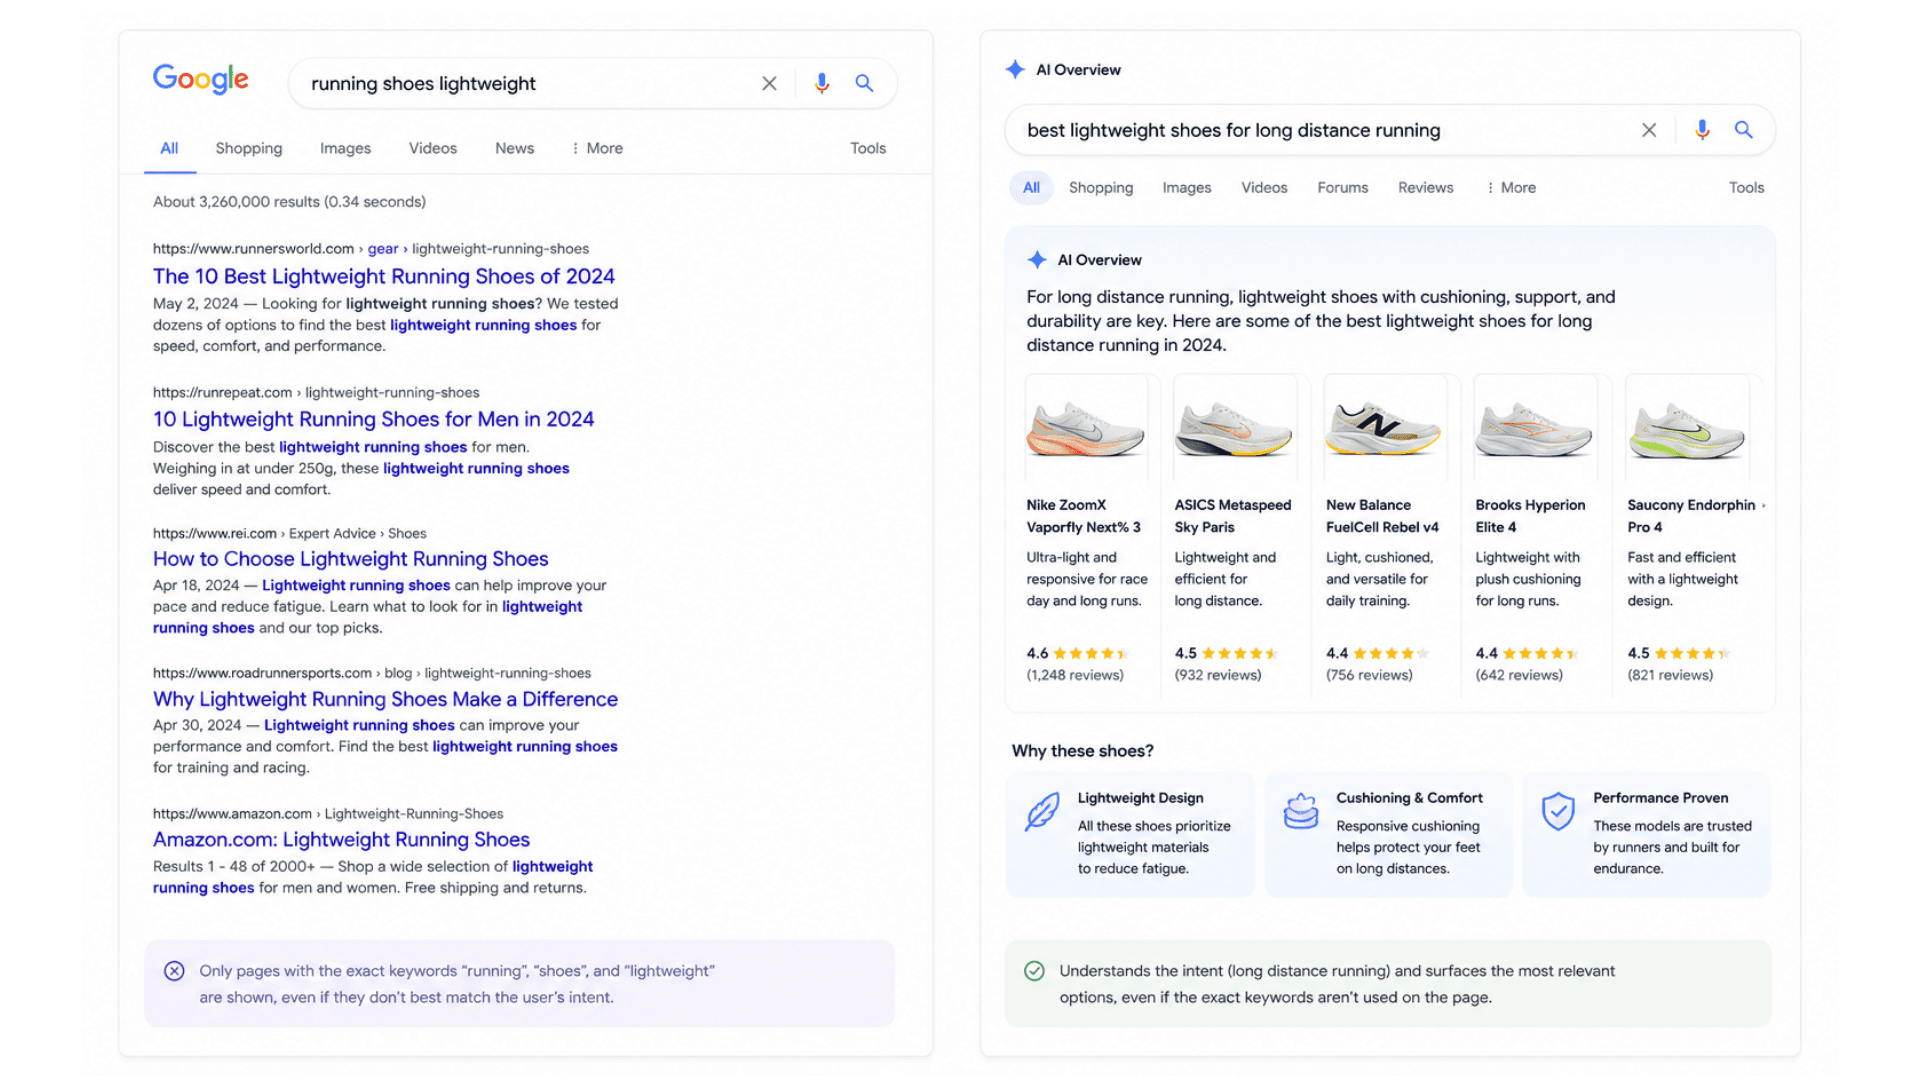Click the 4.6 star rating for Nike
Screen dimensions: 1920x1080
click(1078, 653)
